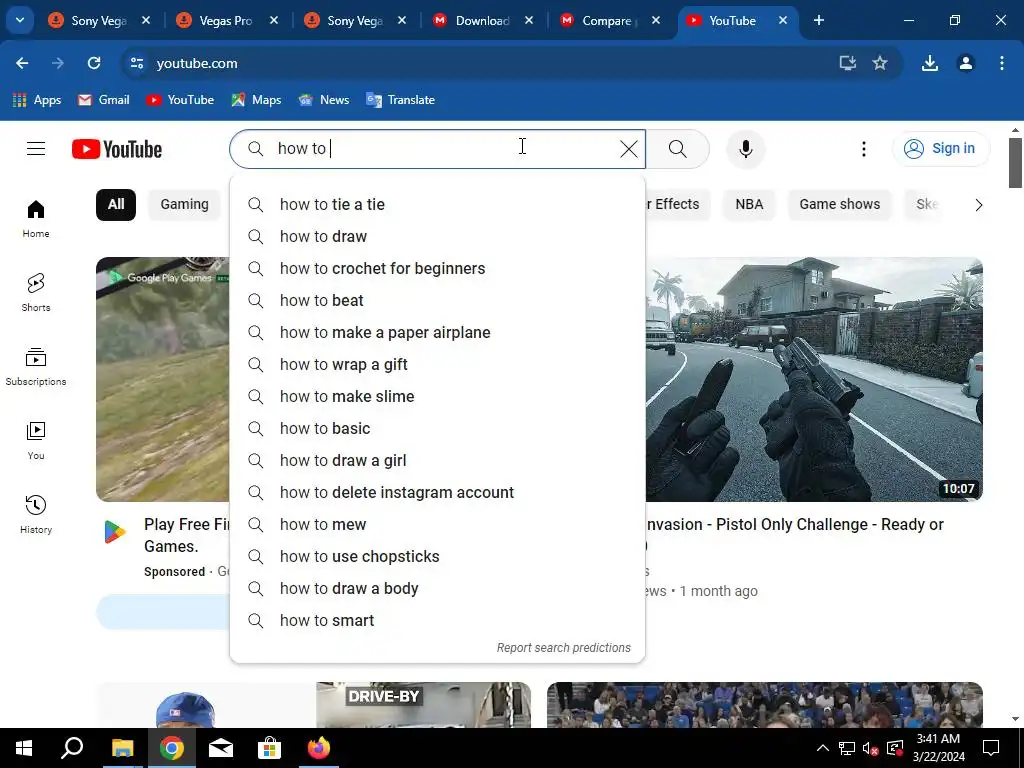Choose suggestion 'how to draw a body'
This screenshot has width=1024, height=768.
[x=438, y=588]
